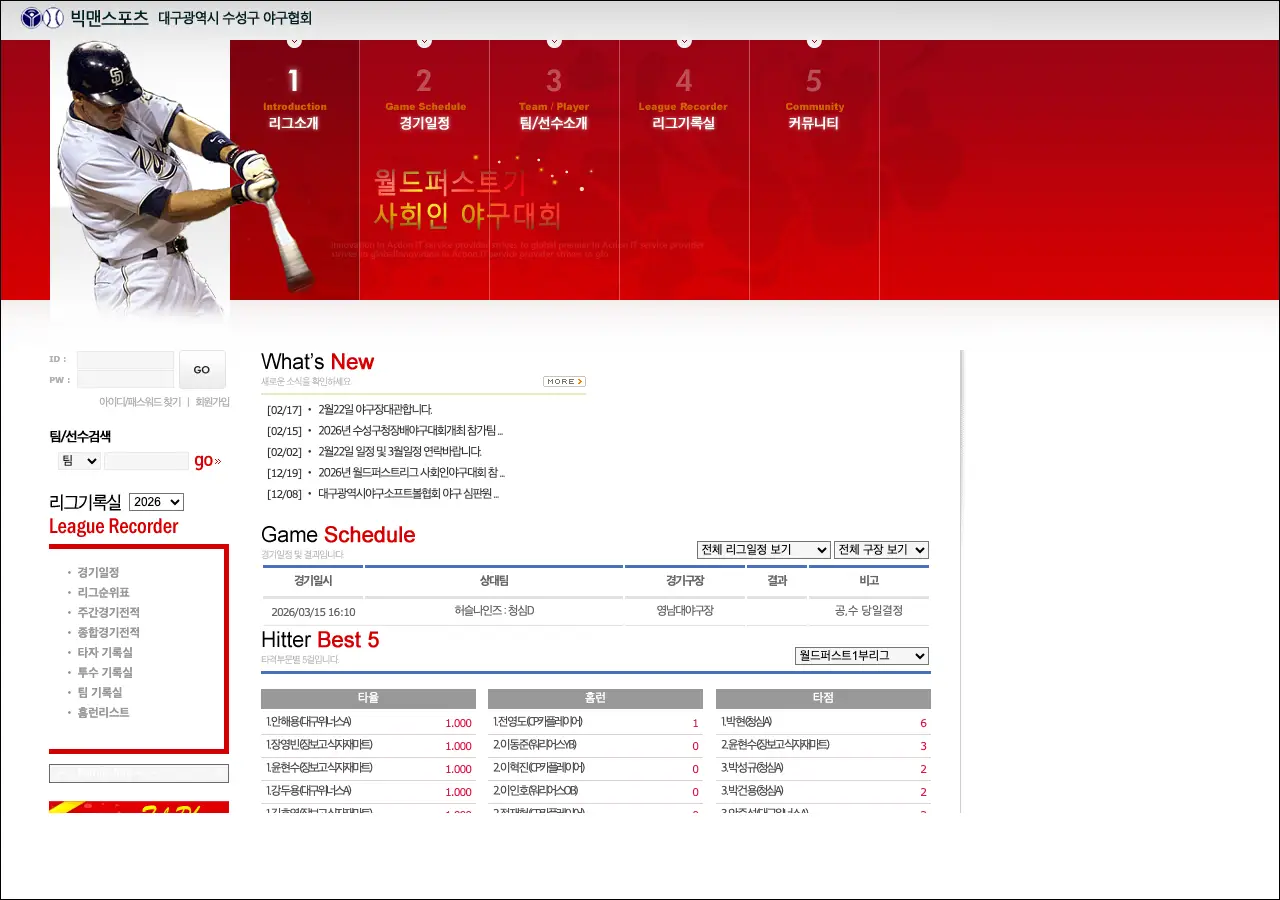Open the 홈런리스트 sidebar link
The width and height of the screenshot is (1280, 900).
(x=103, y=712)
